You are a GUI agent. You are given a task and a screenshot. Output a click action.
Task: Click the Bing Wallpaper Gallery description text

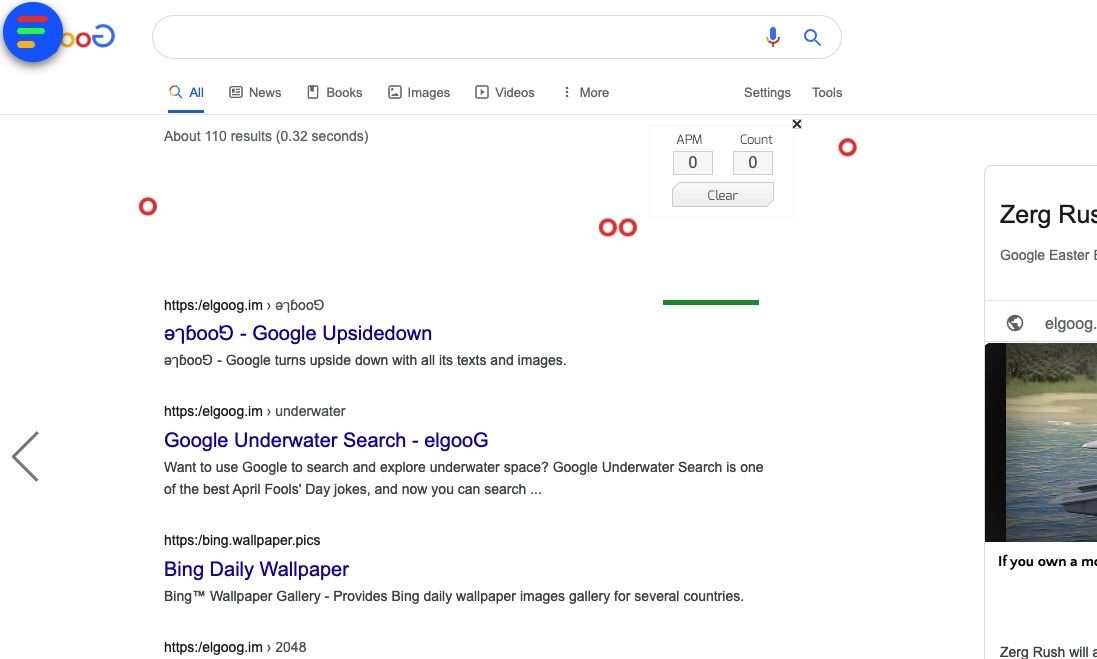coord(453,596)
